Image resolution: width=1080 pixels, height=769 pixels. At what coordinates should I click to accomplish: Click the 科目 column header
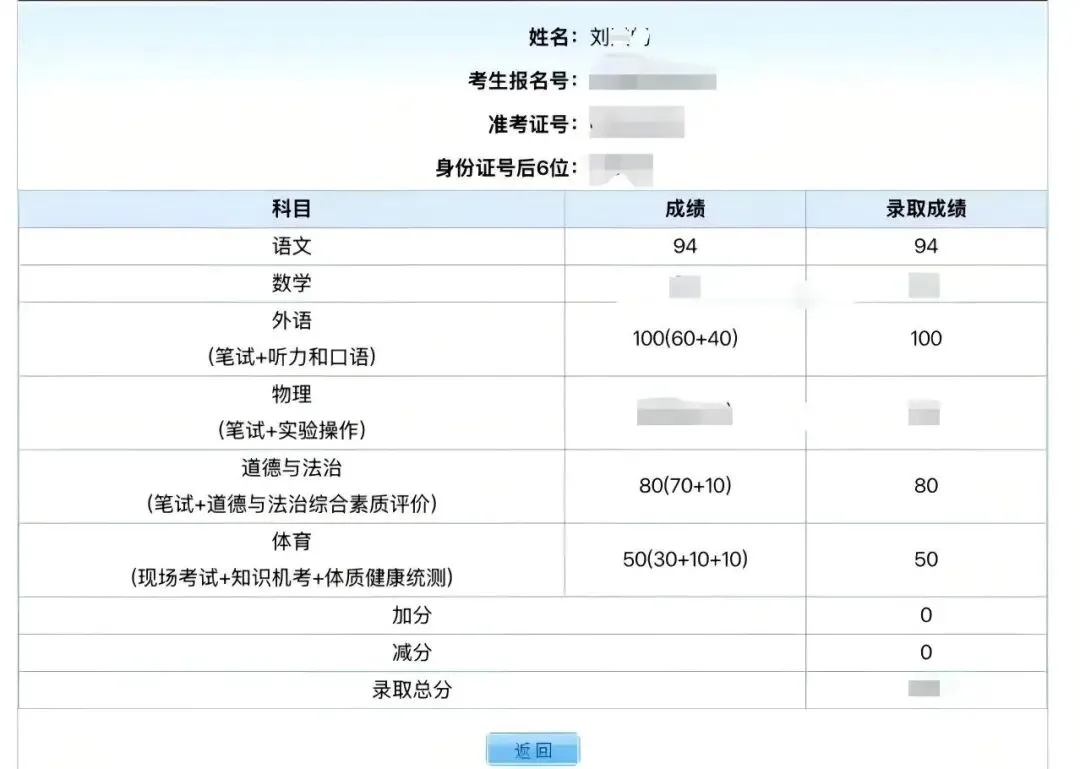pyautogui.click(x=291, y=209)
